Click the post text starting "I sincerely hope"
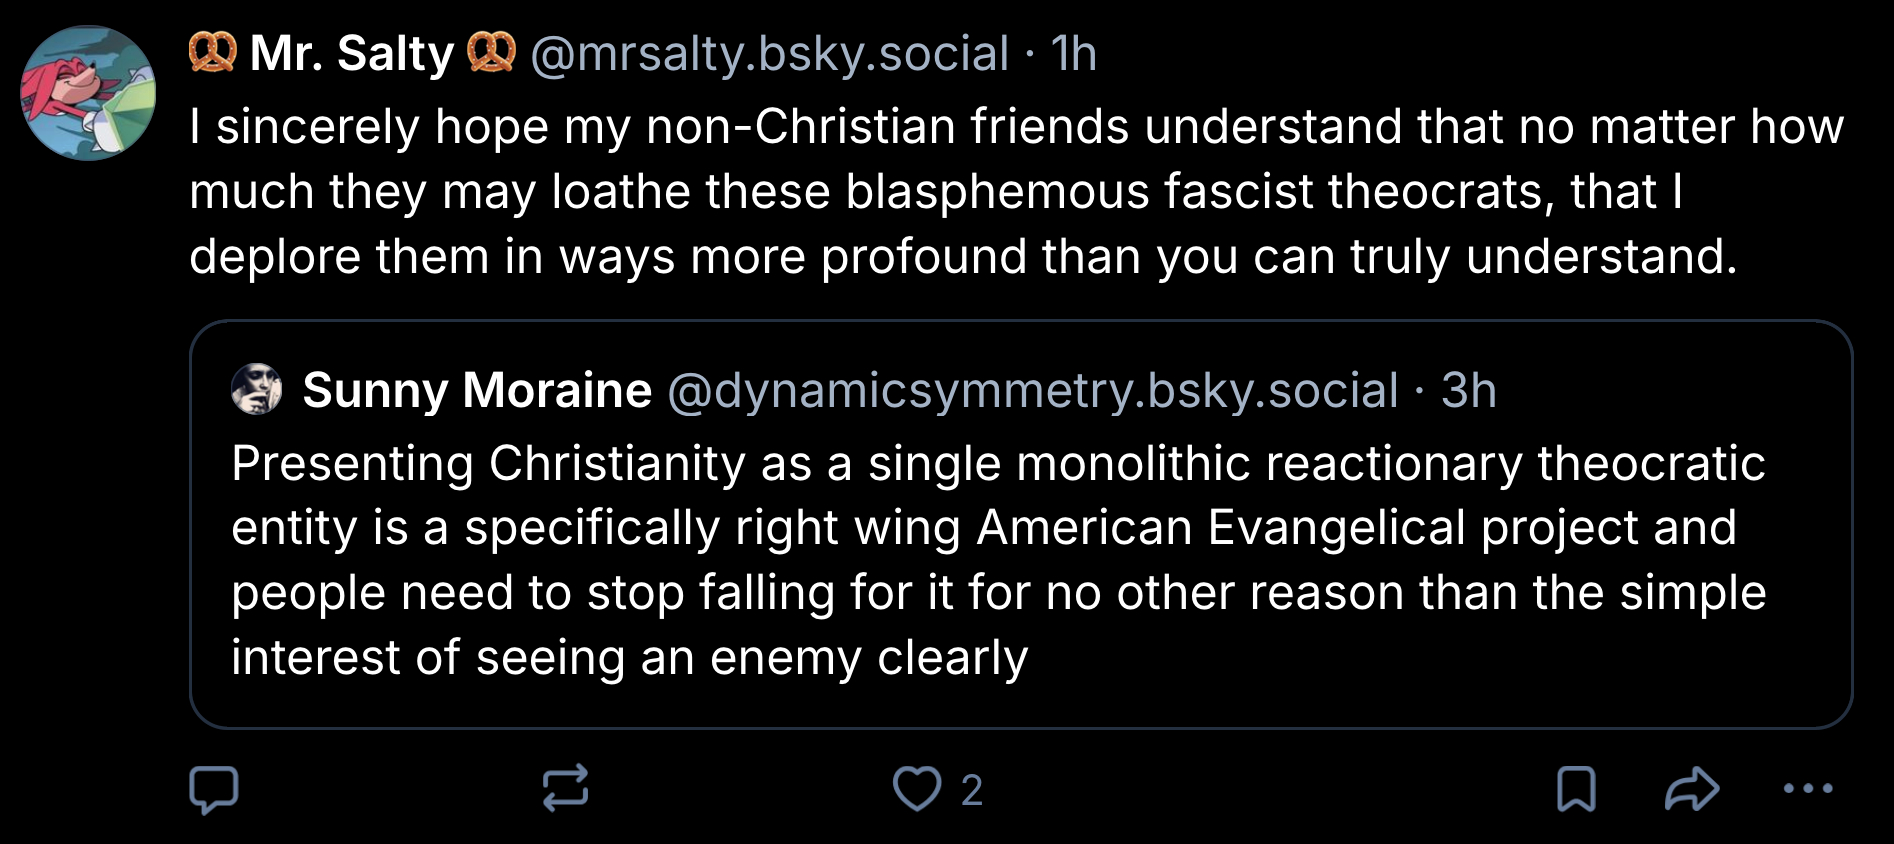The width and height of the screenshot is (1894, 844). tap(1016, 191)
